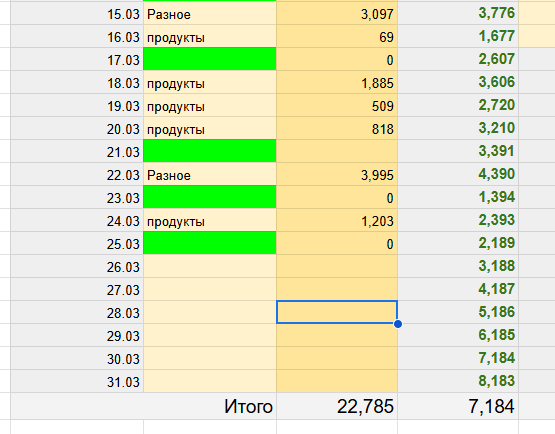Select the zero amount in row 25.03

[x=337, y=244]
